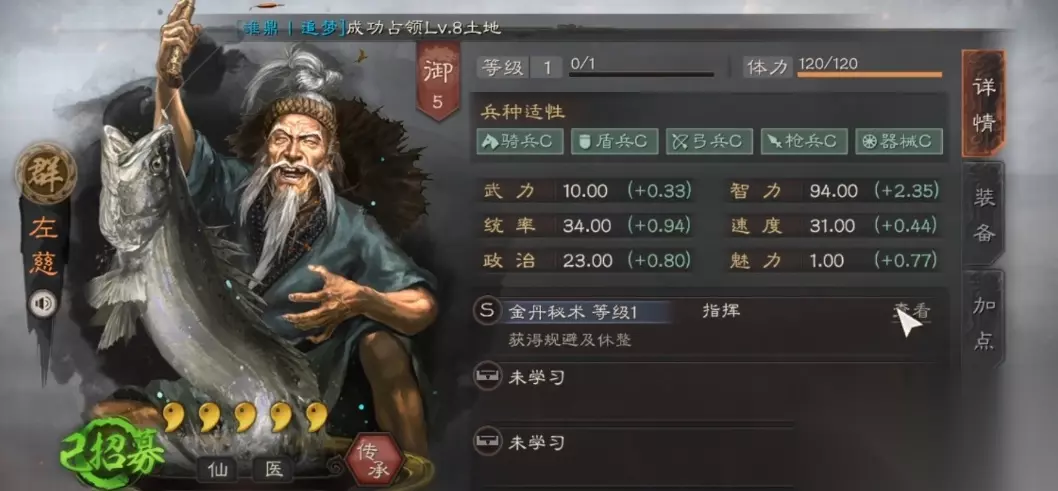
Task: Select the 枪兵C spear troop icon
Action: pyautogui.click(x=804, y=141)
